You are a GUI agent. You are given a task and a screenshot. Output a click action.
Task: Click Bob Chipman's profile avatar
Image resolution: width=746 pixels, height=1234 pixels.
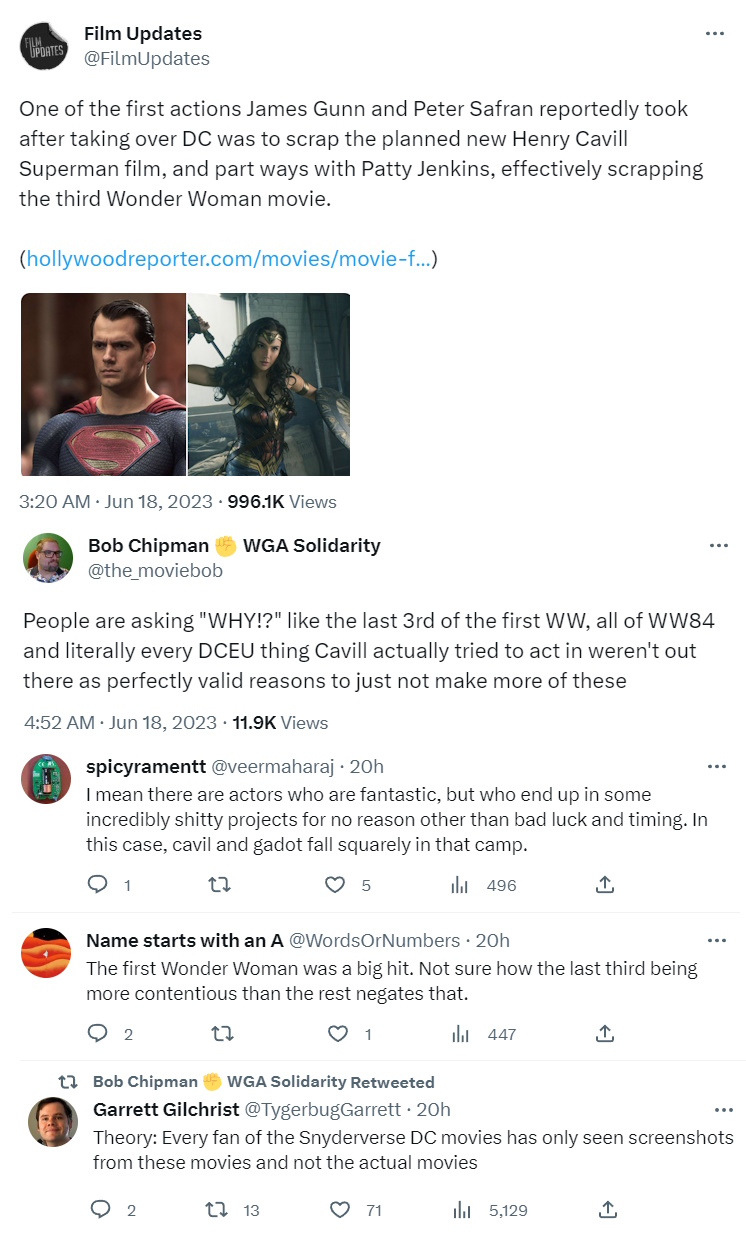48,558
